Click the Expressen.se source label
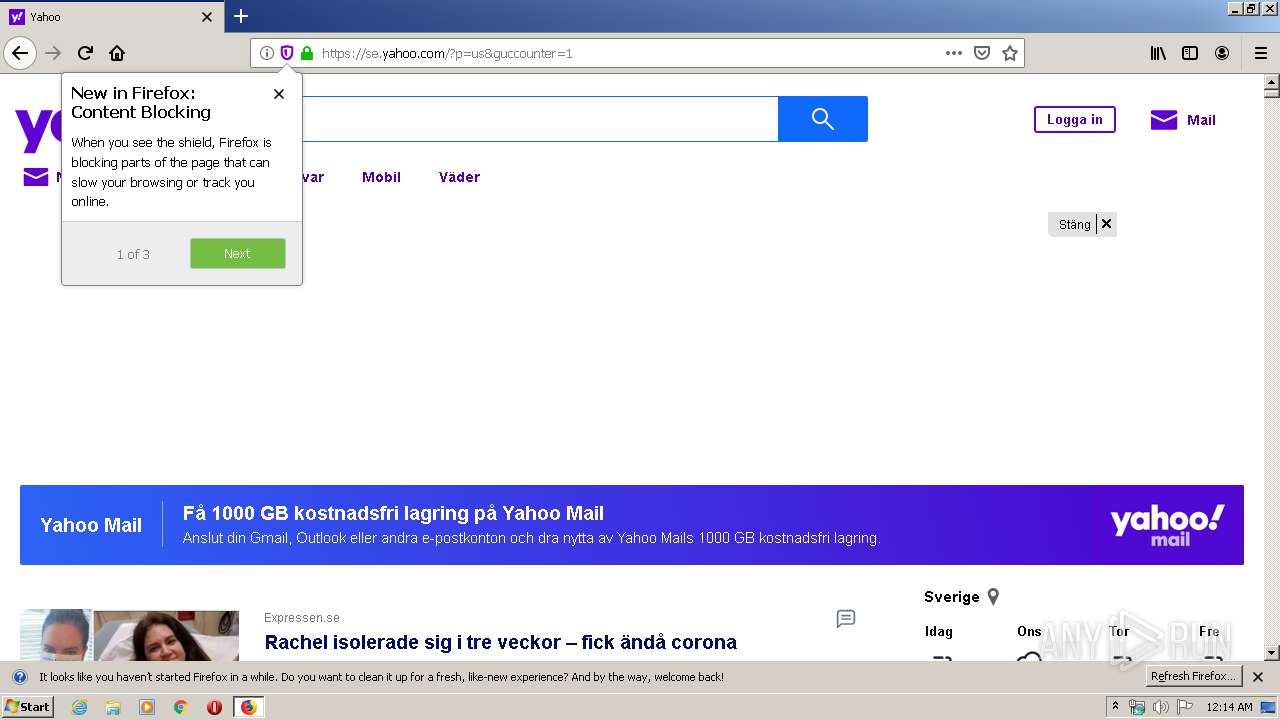This screenshot has height=720, width=1280. [302, 618]
